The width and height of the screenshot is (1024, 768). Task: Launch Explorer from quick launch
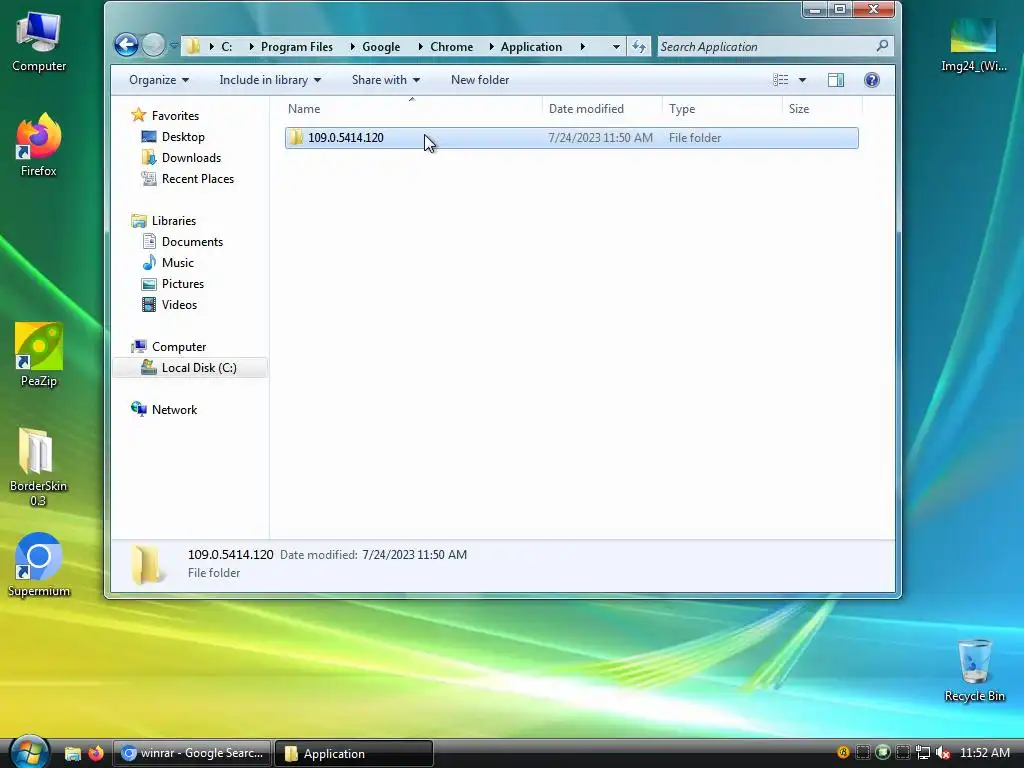pos(72,754)
